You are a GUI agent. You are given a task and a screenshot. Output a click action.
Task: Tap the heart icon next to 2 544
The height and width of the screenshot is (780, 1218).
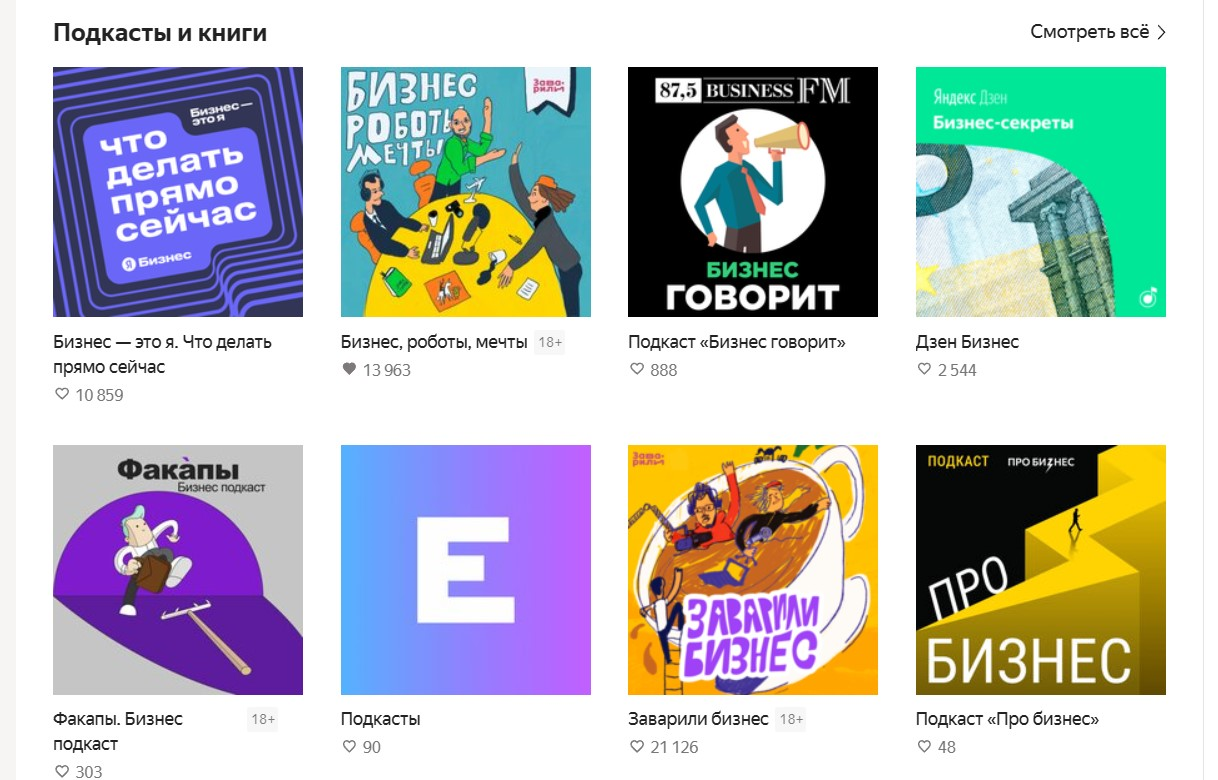(924, 370)
